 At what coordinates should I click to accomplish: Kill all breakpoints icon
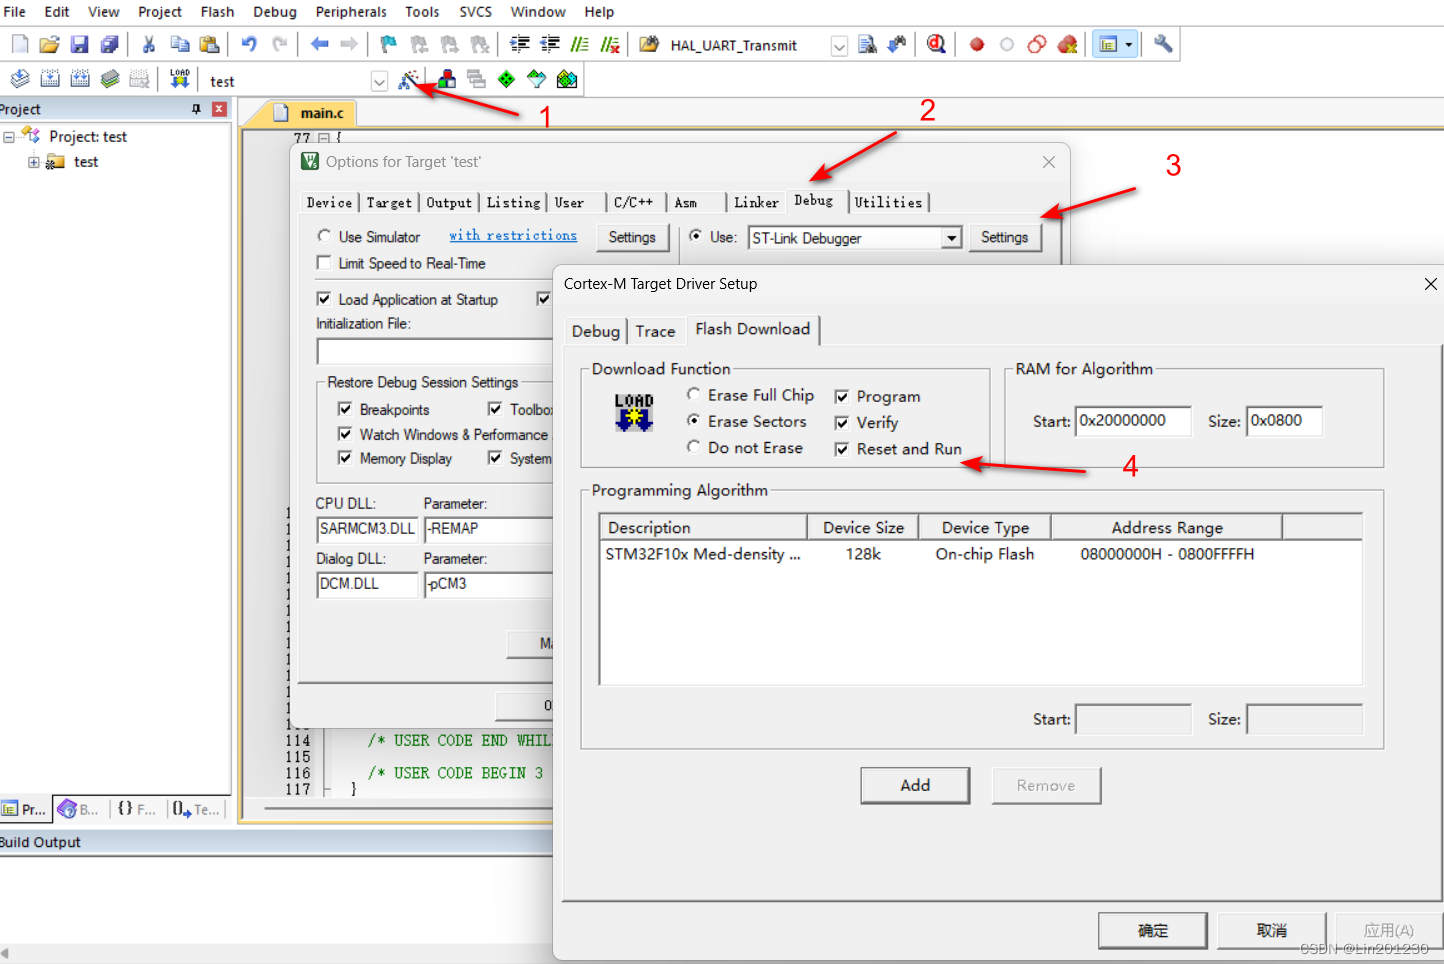coord(1068,44)
